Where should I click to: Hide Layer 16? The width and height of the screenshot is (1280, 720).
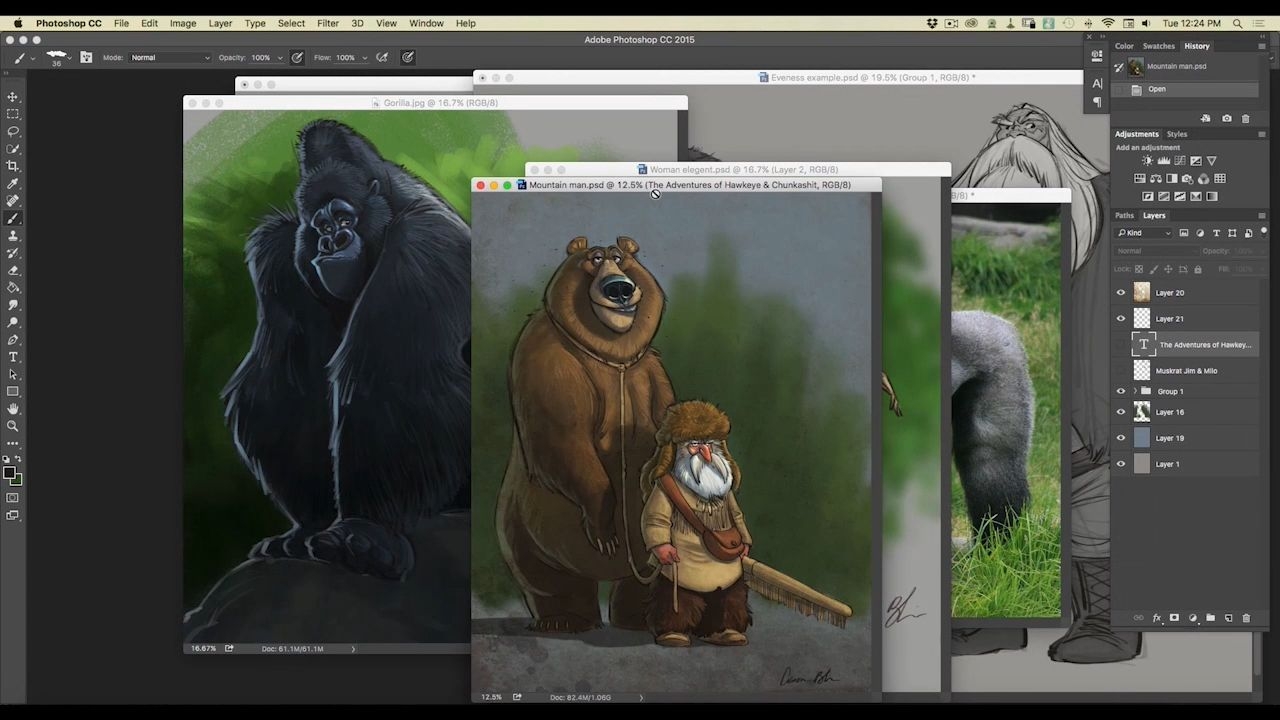tap(1121, 412)
